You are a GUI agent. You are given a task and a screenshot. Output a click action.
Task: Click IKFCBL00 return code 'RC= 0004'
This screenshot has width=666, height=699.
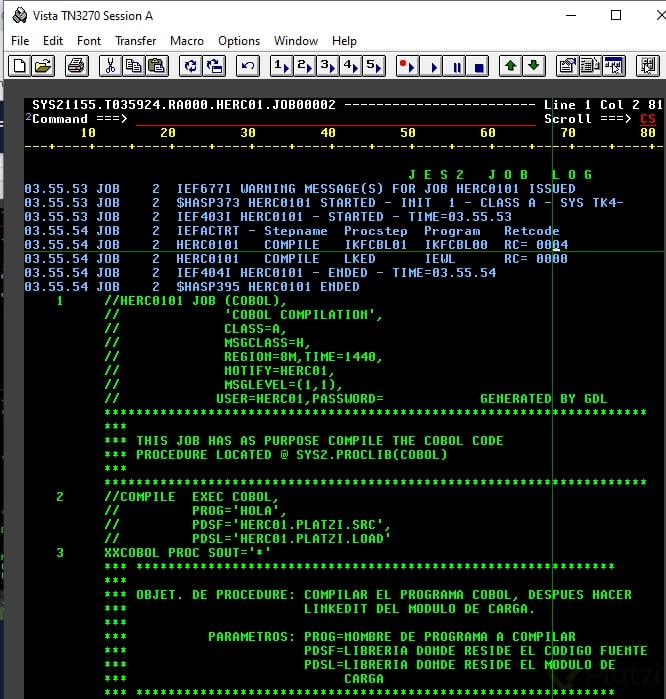pyautogui.click(x=536, y=245)
